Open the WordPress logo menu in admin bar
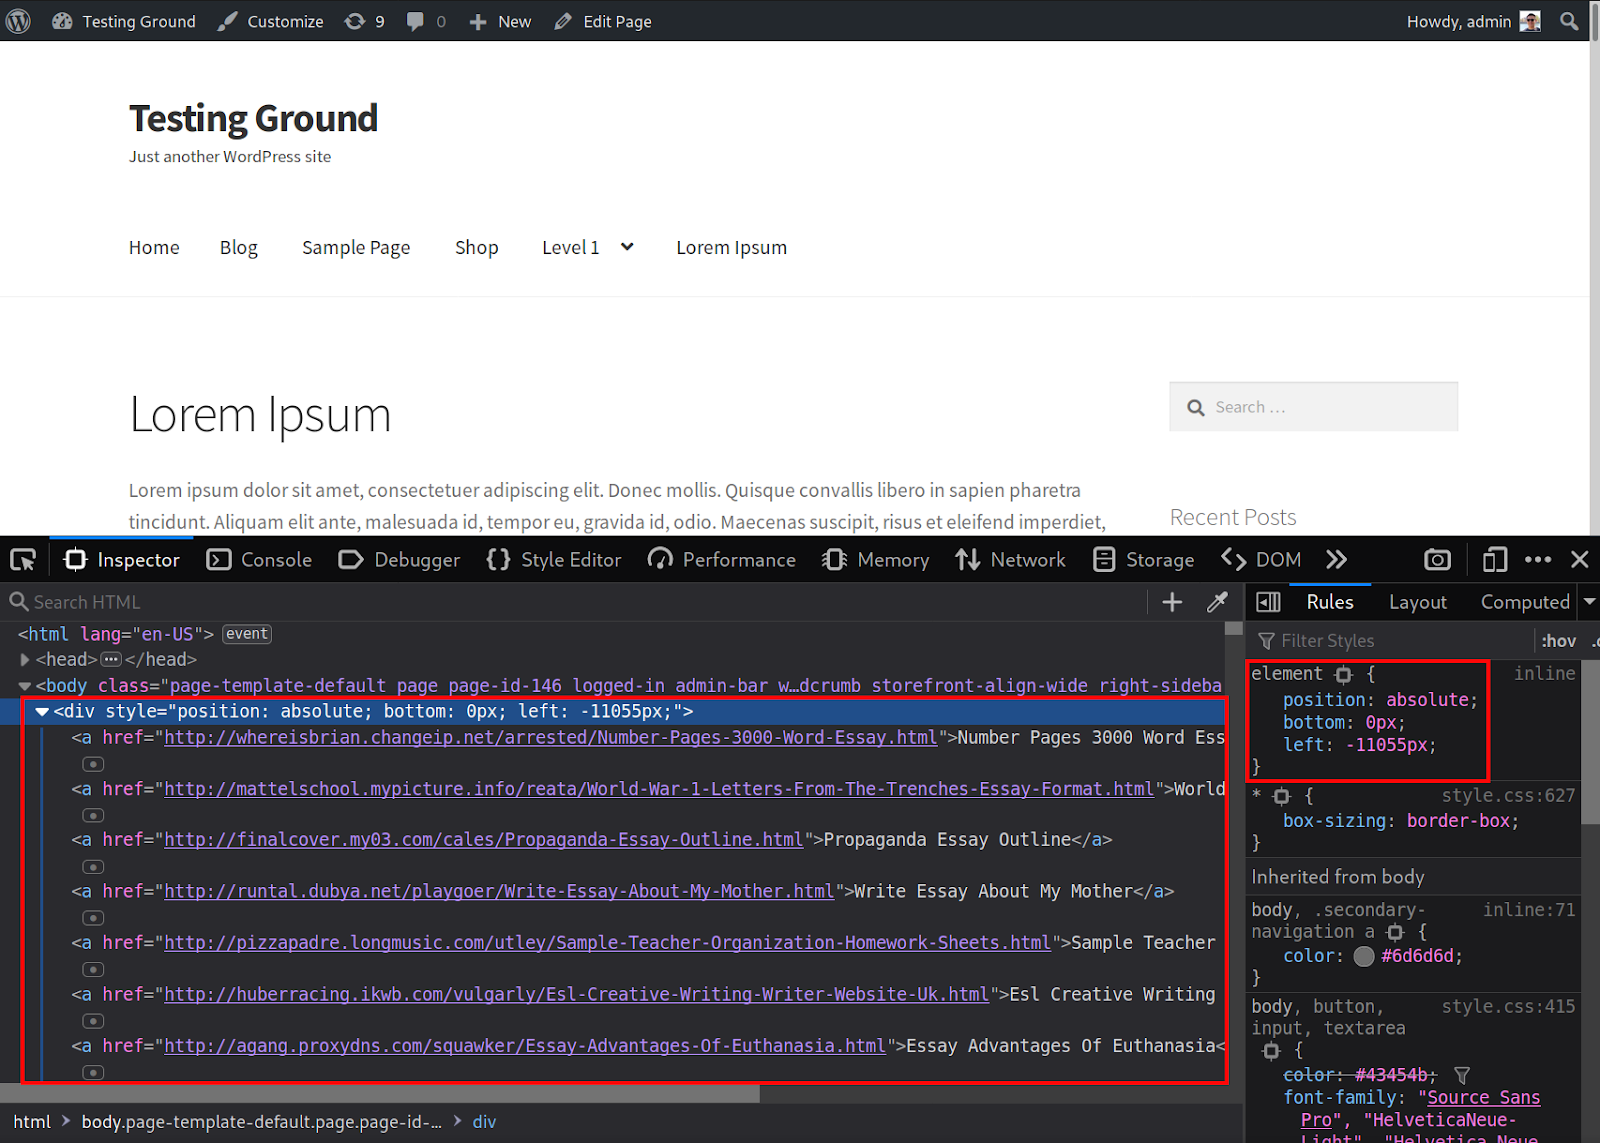The height and width of the screenshot is (1143, 1600). click(18, 21)
